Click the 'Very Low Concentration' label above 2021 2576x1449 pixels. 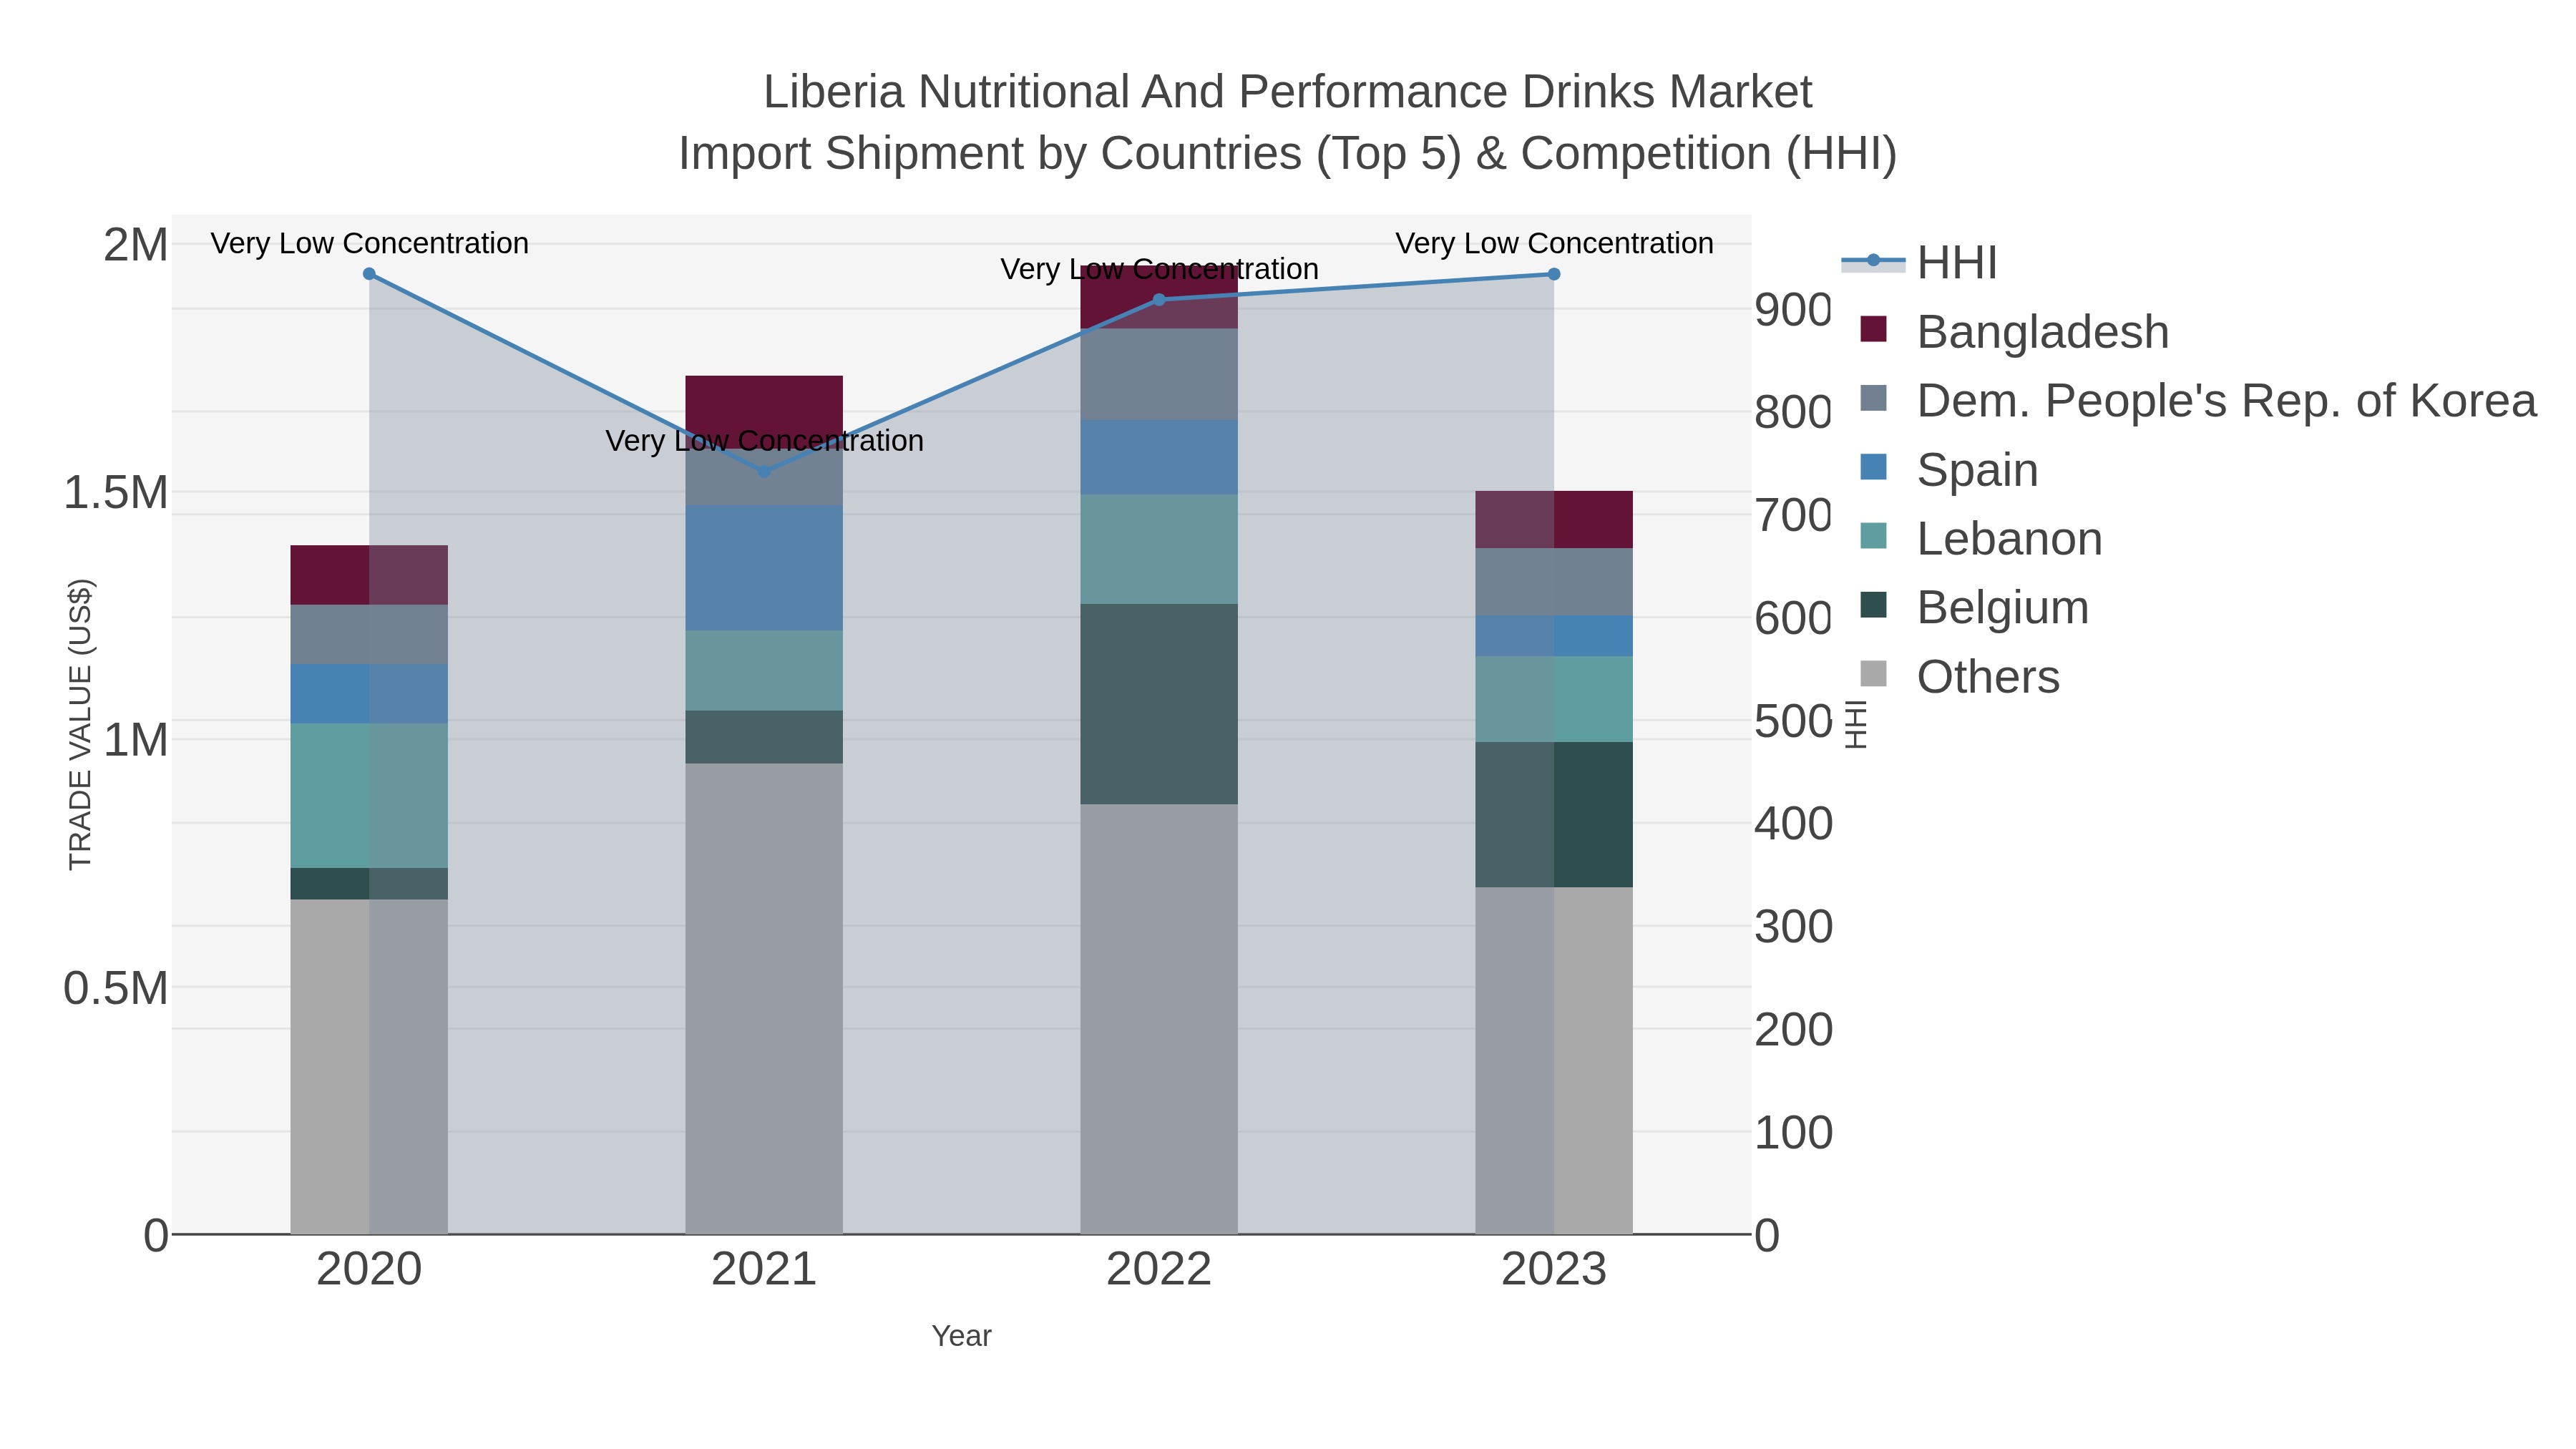pos(764,441)
